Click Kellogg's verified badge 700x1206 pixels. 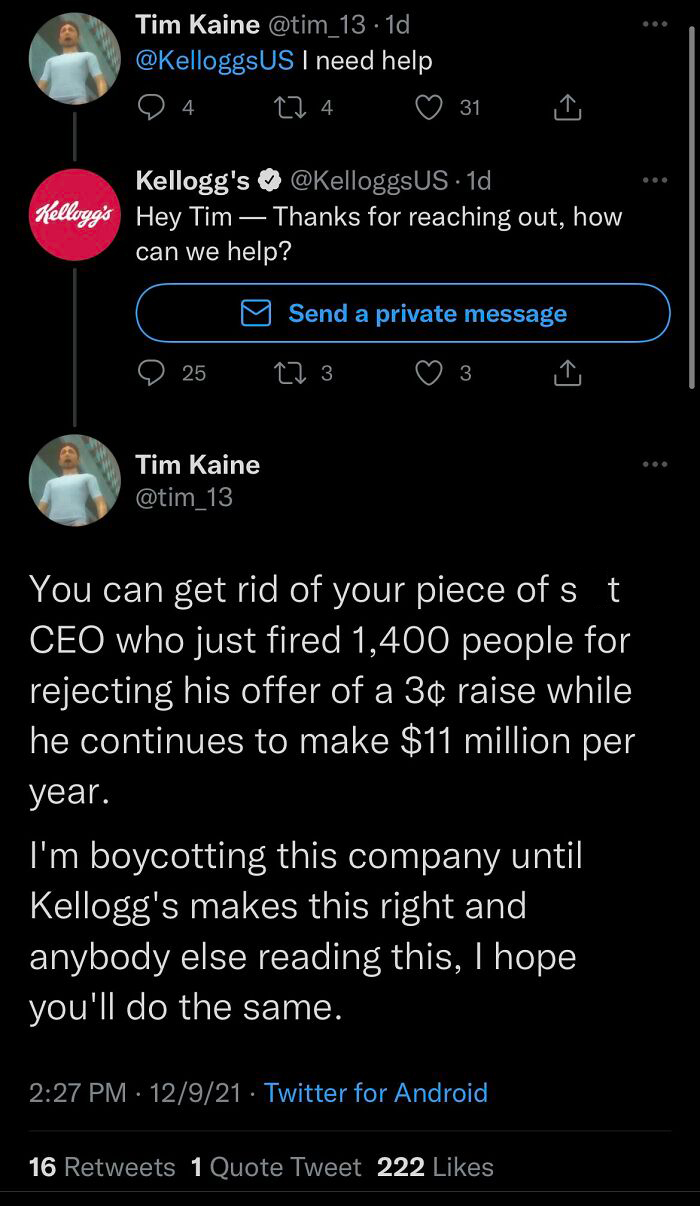tap(267, 181)
